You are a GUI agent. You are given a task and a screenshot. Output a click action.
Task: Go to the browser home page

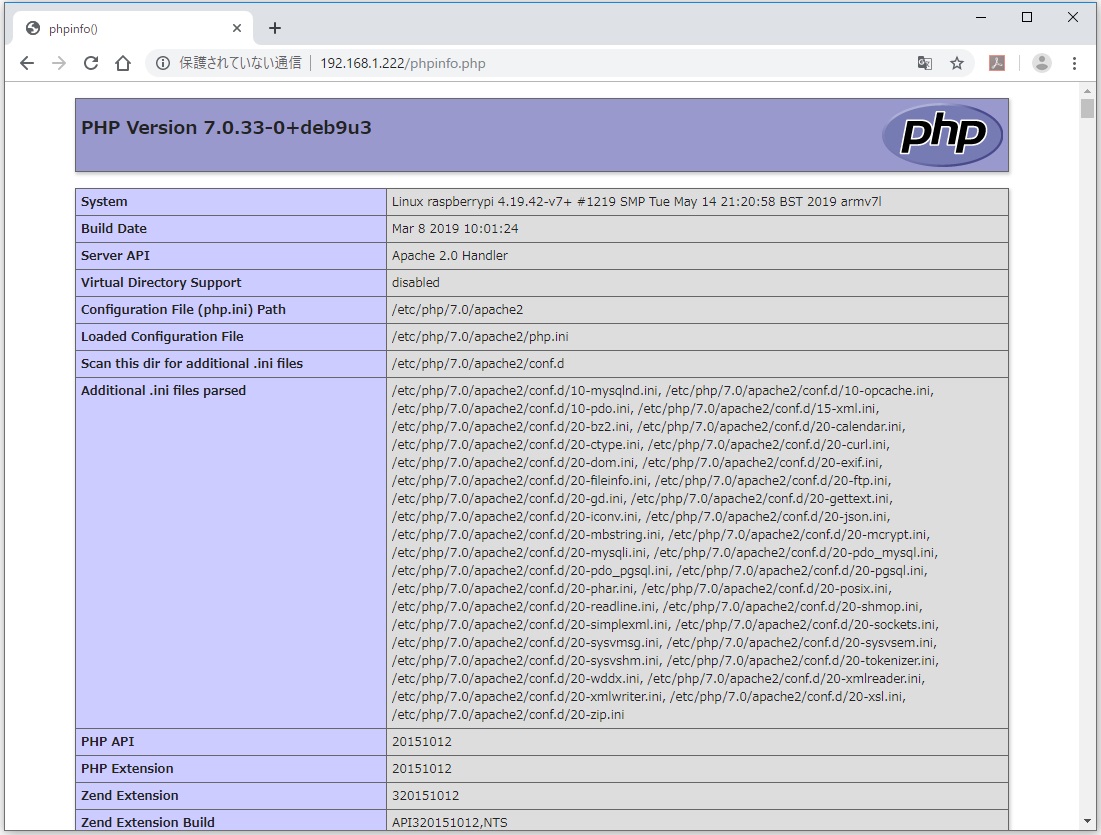click(x=123, y=63)
